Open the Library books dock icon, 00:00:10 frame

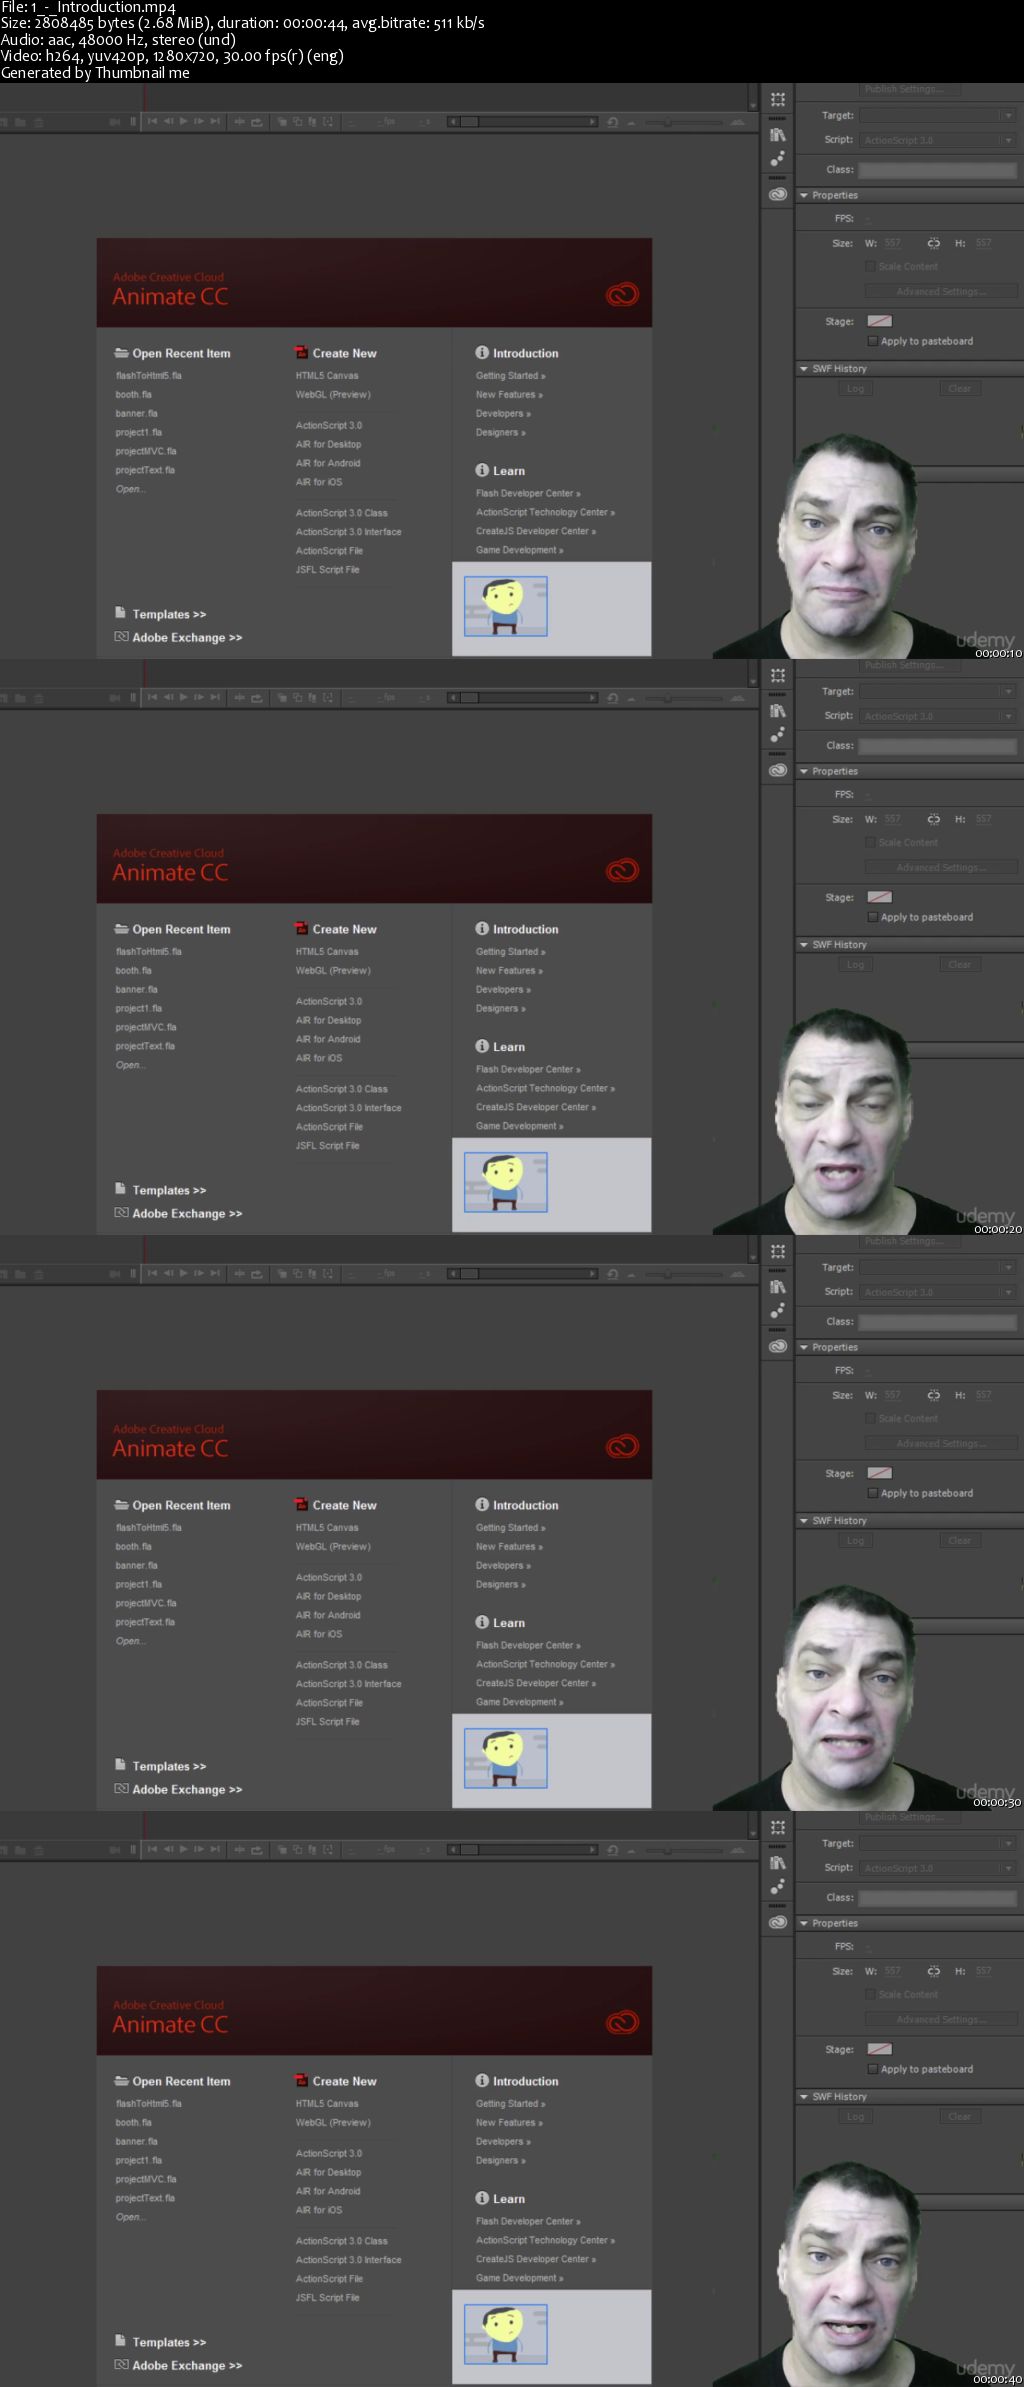778,135
